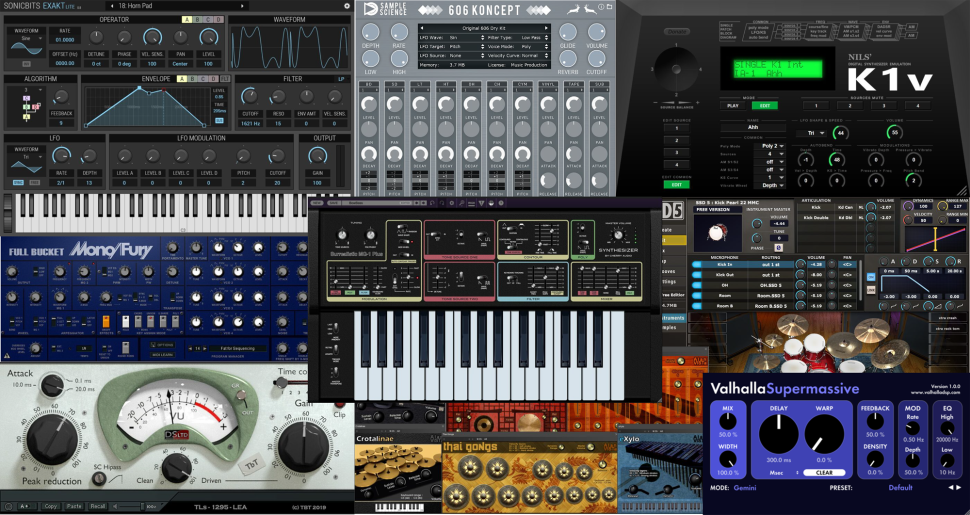Select Operator tab D in Exakt
The image size is (970, 515).
click(x=218, y=19)
